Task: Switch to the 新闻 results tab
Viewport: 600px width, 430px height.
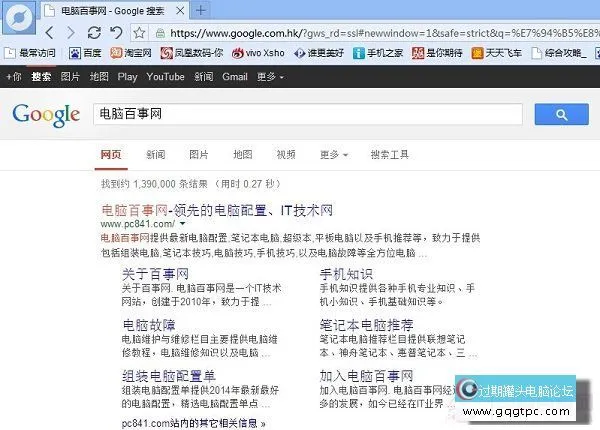Action: [156, 155]
